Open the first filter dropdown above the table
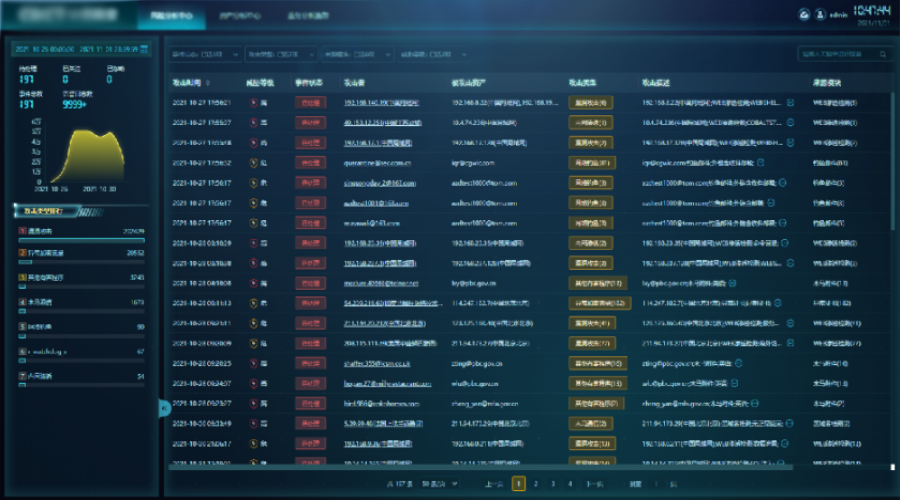Screen dimensions: 900x500 [x=205, y=54]
